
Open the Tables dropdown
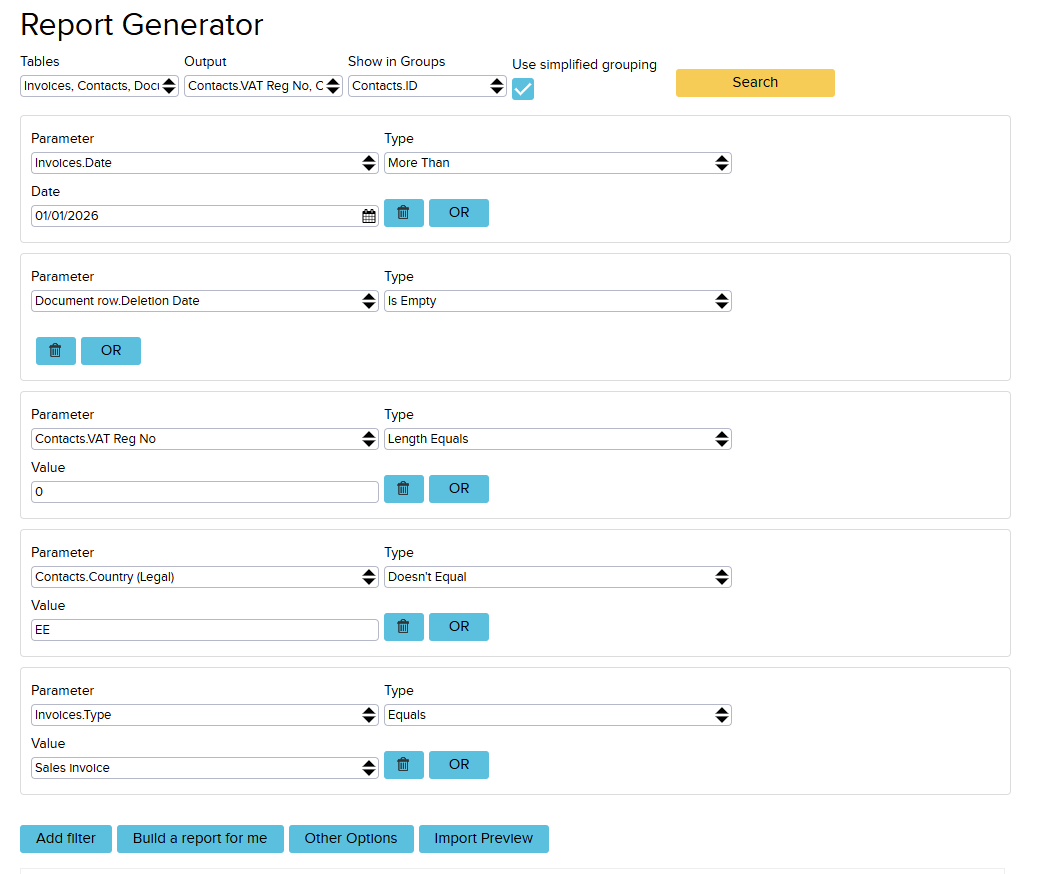99,86
